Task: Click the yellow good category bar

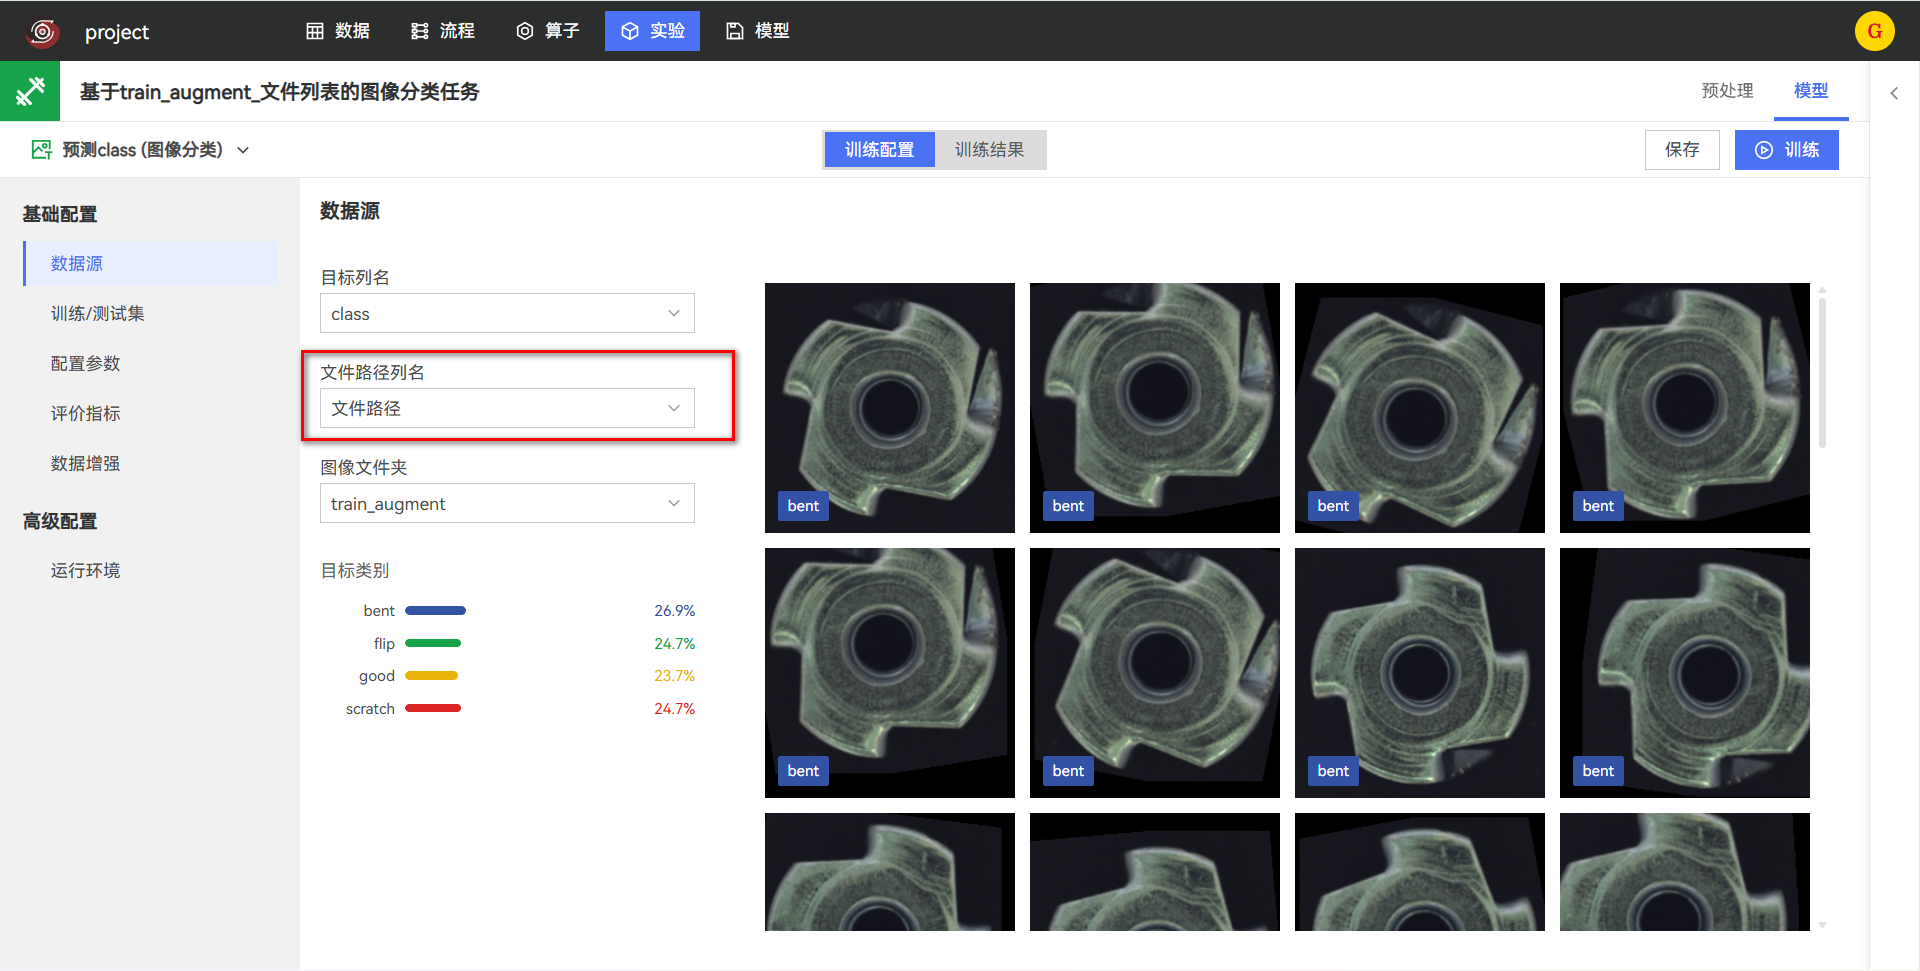Action: (432, 676)
